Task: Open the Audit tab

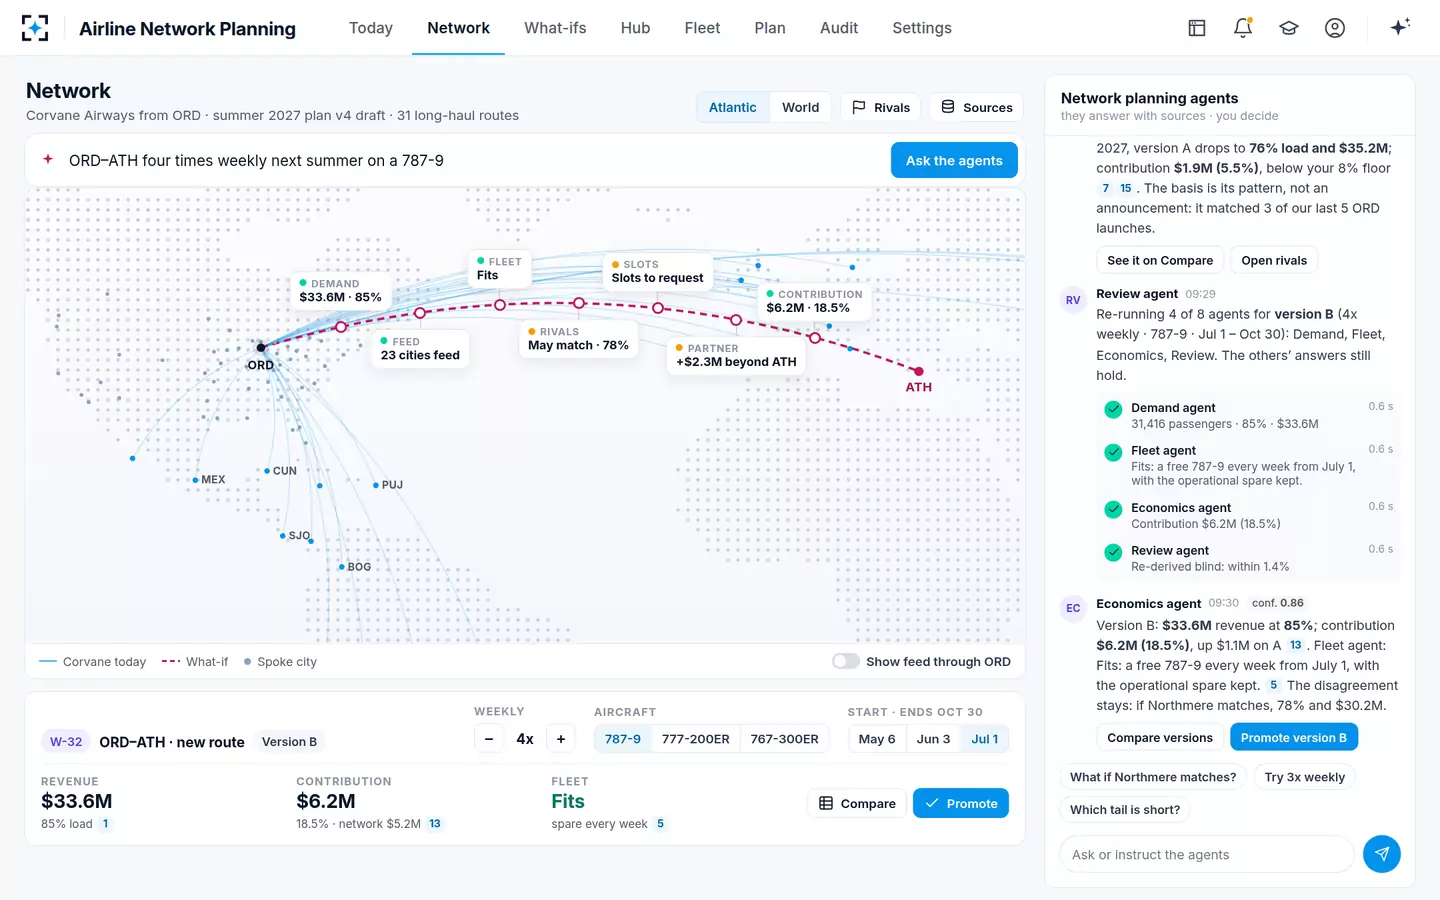Action: click(x=839, y=28)
